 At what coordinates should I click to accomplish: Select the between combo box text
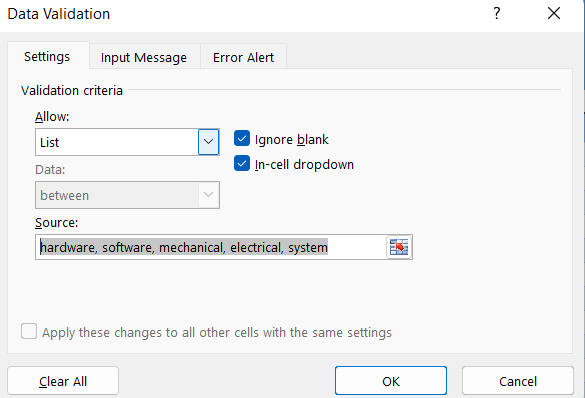65,195
